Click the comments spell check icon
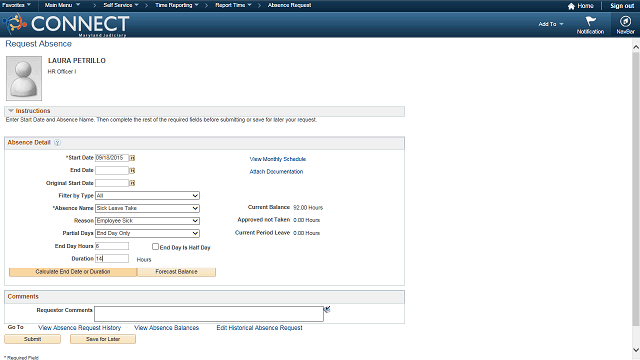 [x=327, y=309]
